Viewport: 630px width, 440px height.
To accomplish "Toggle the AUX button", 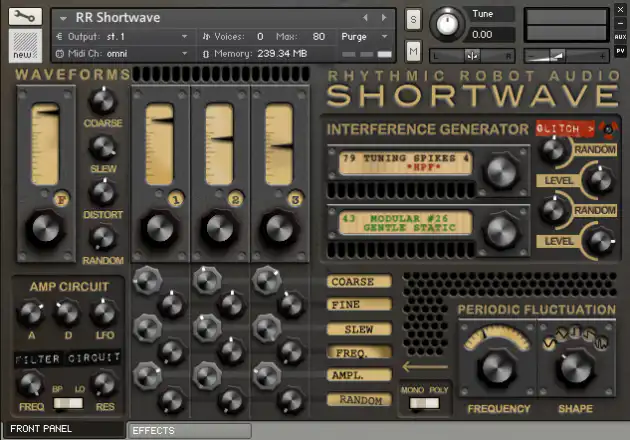I will point(620,37).
